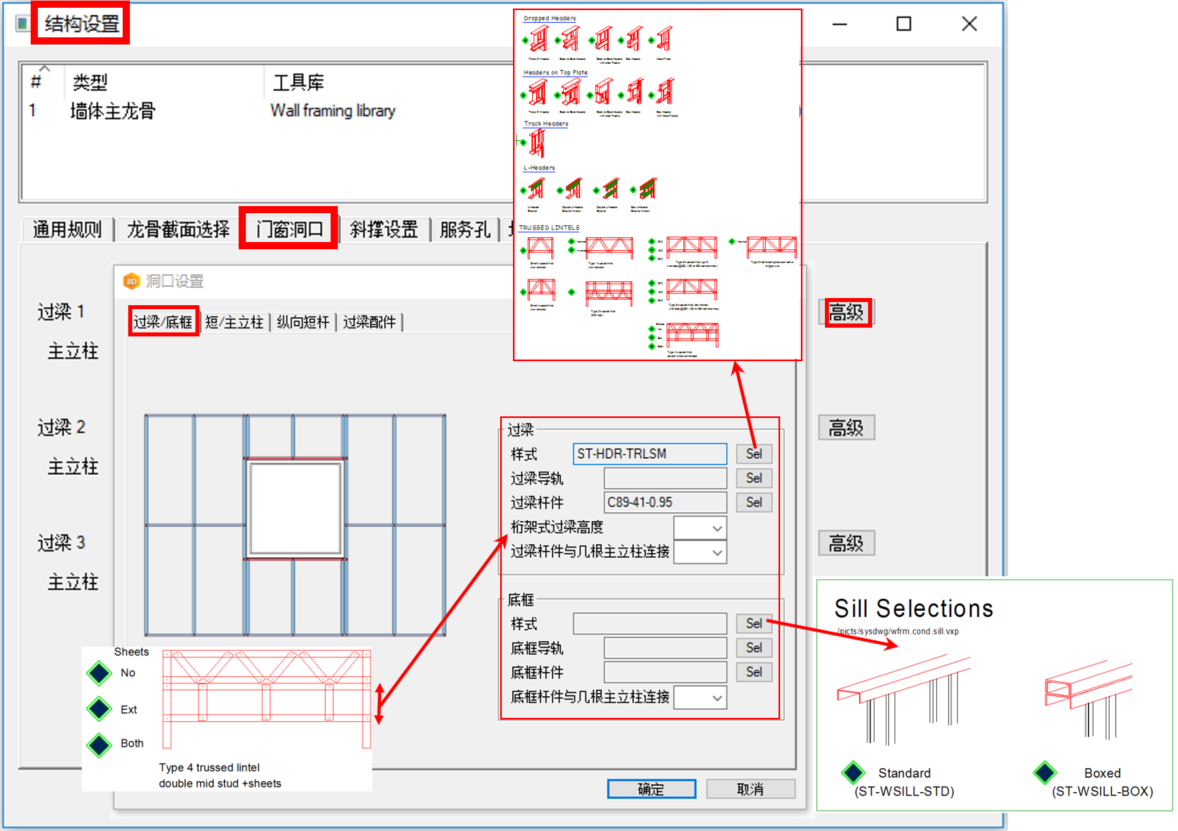Select the Both sheets diamond option
This screenshot has width=1178, height=831.
click(x=99, y=745)
